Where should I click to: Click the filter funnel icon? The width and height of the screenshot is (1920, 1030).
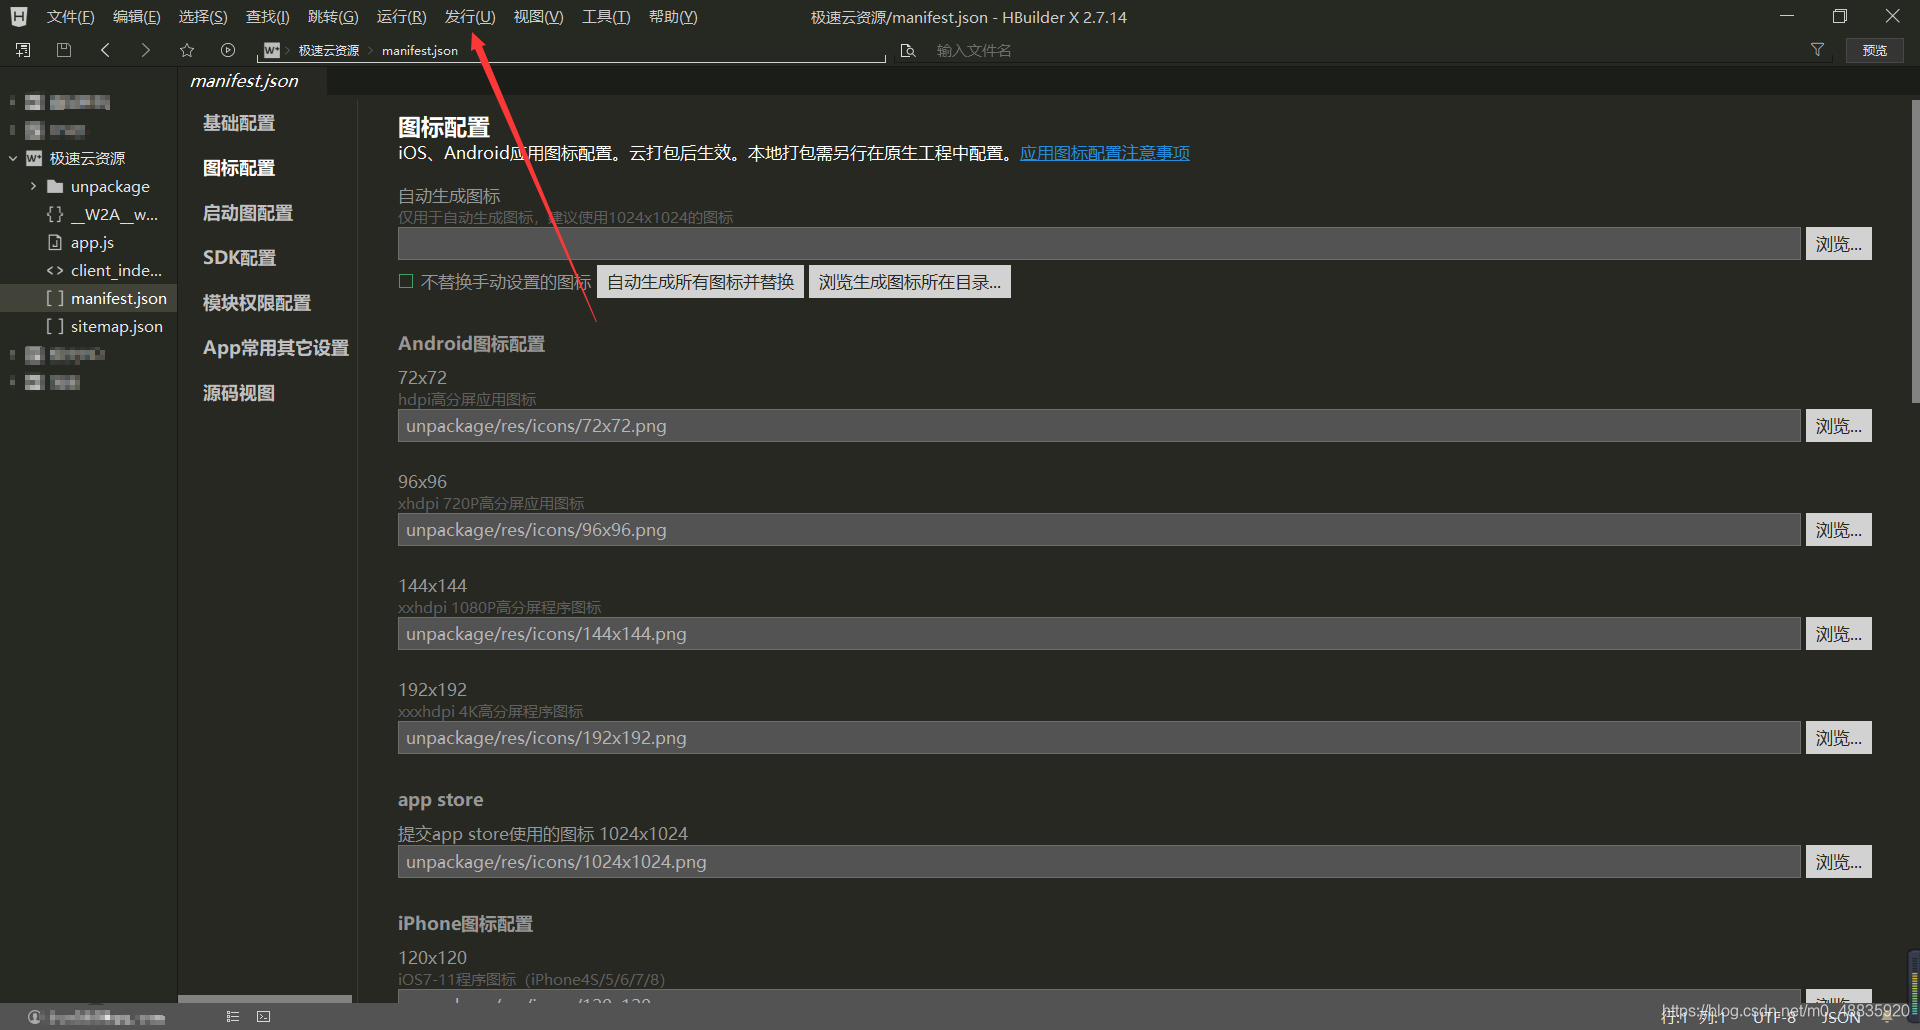(1817, 50)
